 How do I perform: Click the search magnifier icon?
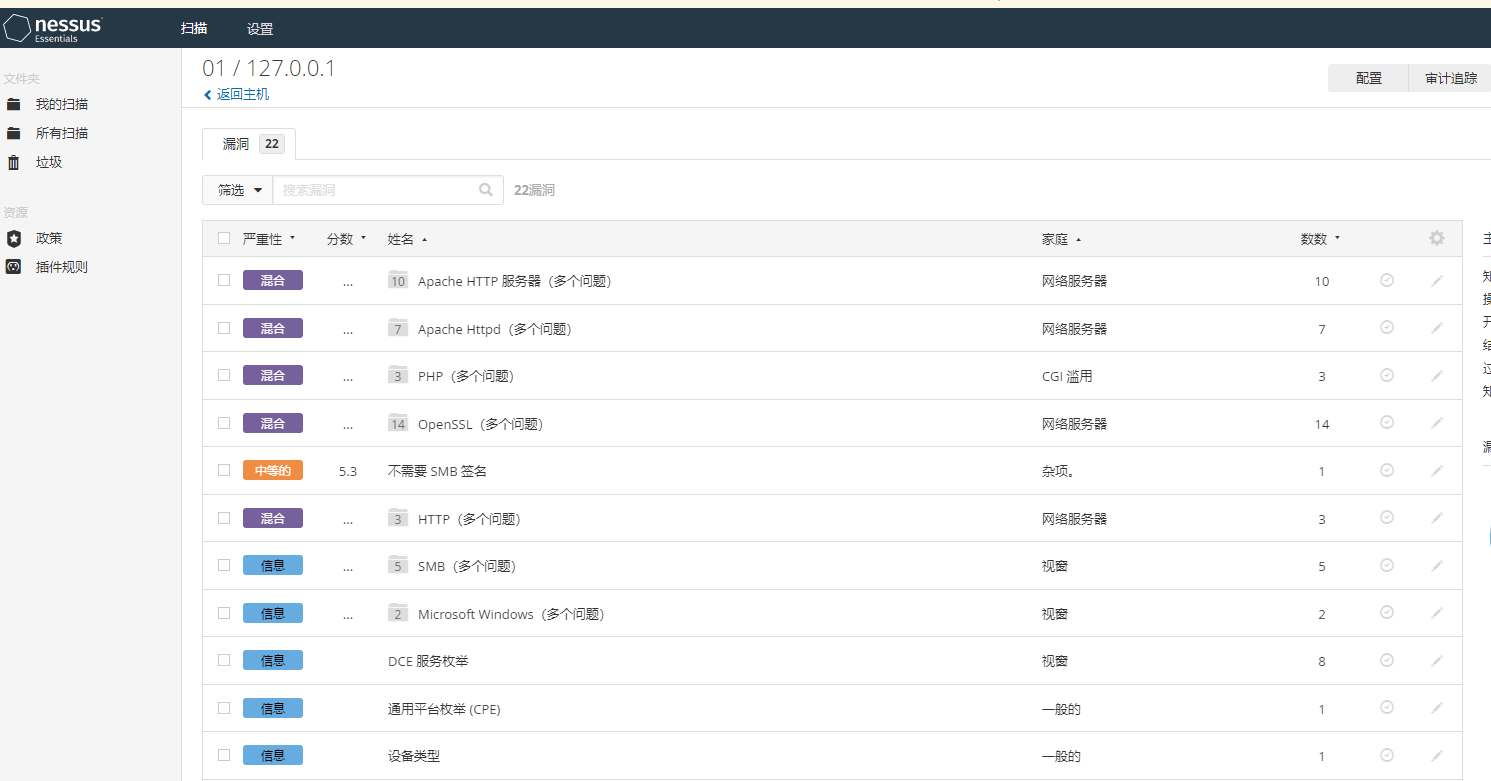[486, 189]
